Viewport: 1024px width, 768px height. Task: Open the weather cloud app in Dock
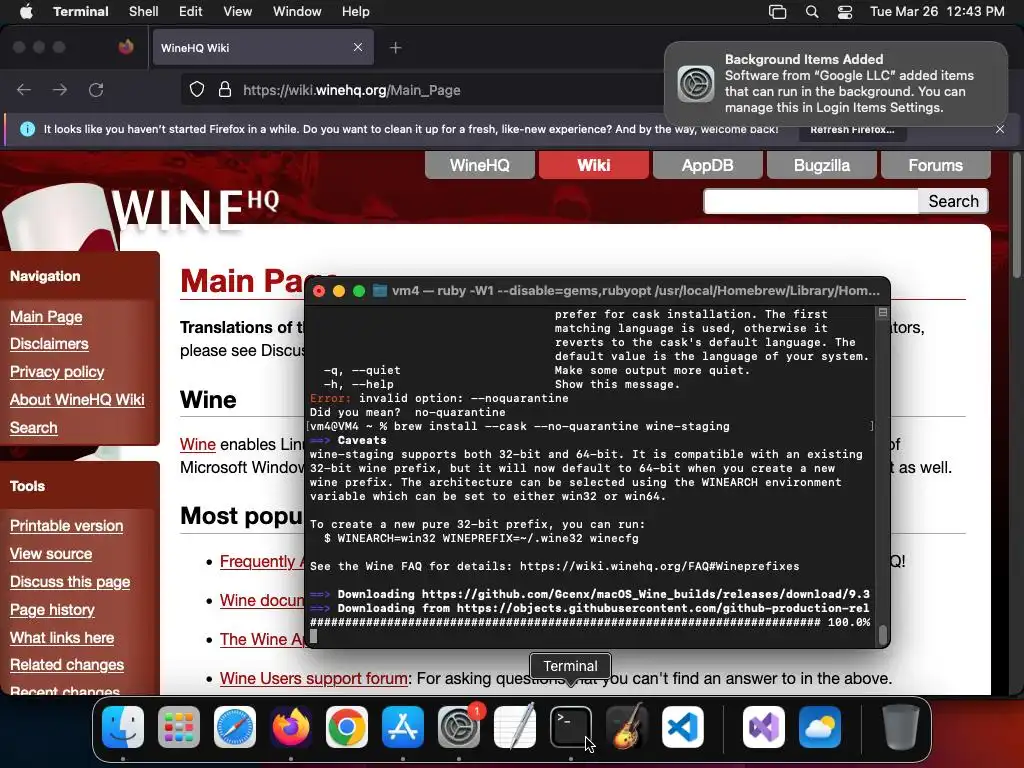[x=820, y=727]
